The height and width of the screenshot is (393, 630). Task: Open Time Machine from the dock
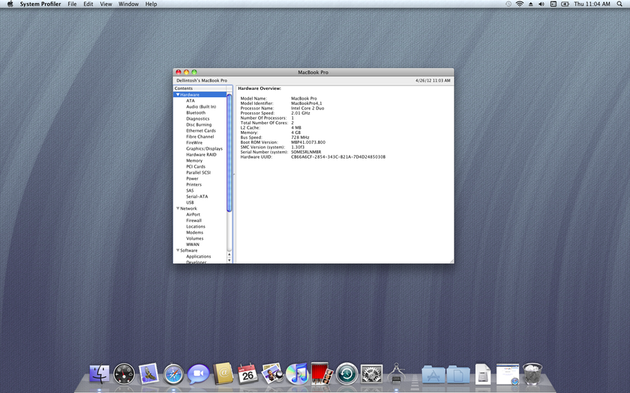point(347,374)
